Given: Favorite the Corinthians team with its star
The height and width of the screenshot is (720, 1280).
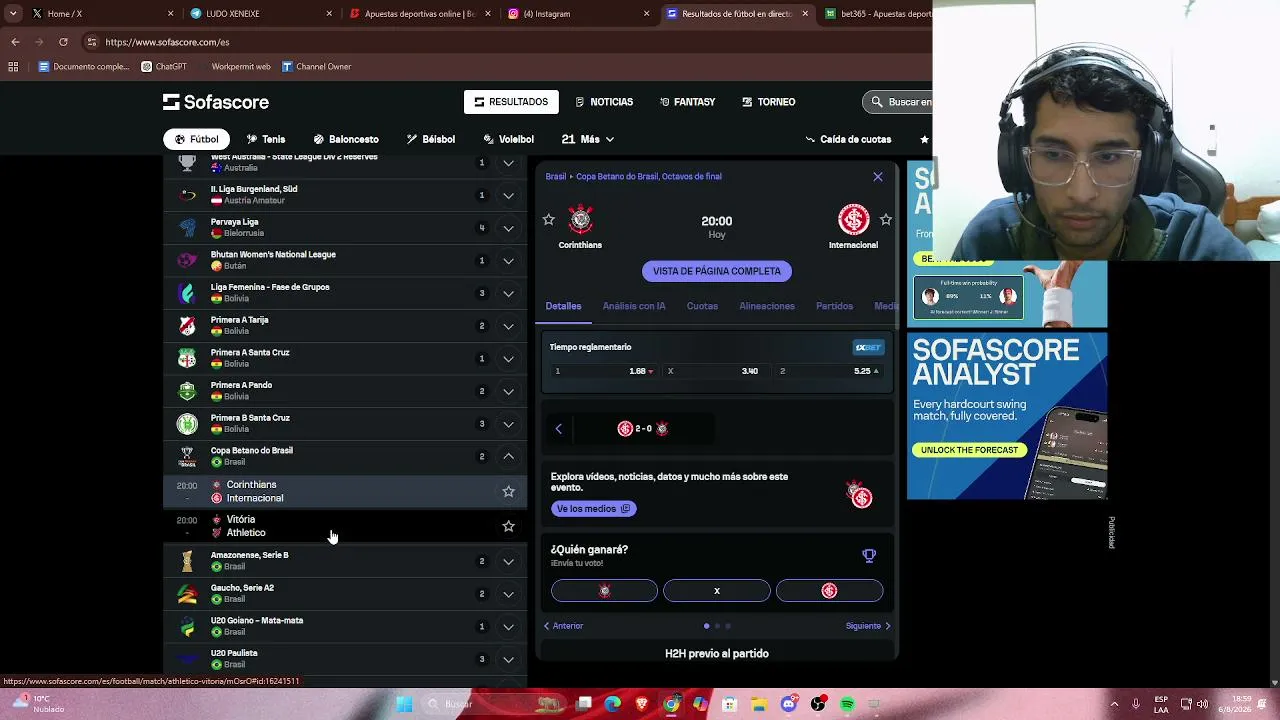Looking at the screenshot, I should point(548,219).
